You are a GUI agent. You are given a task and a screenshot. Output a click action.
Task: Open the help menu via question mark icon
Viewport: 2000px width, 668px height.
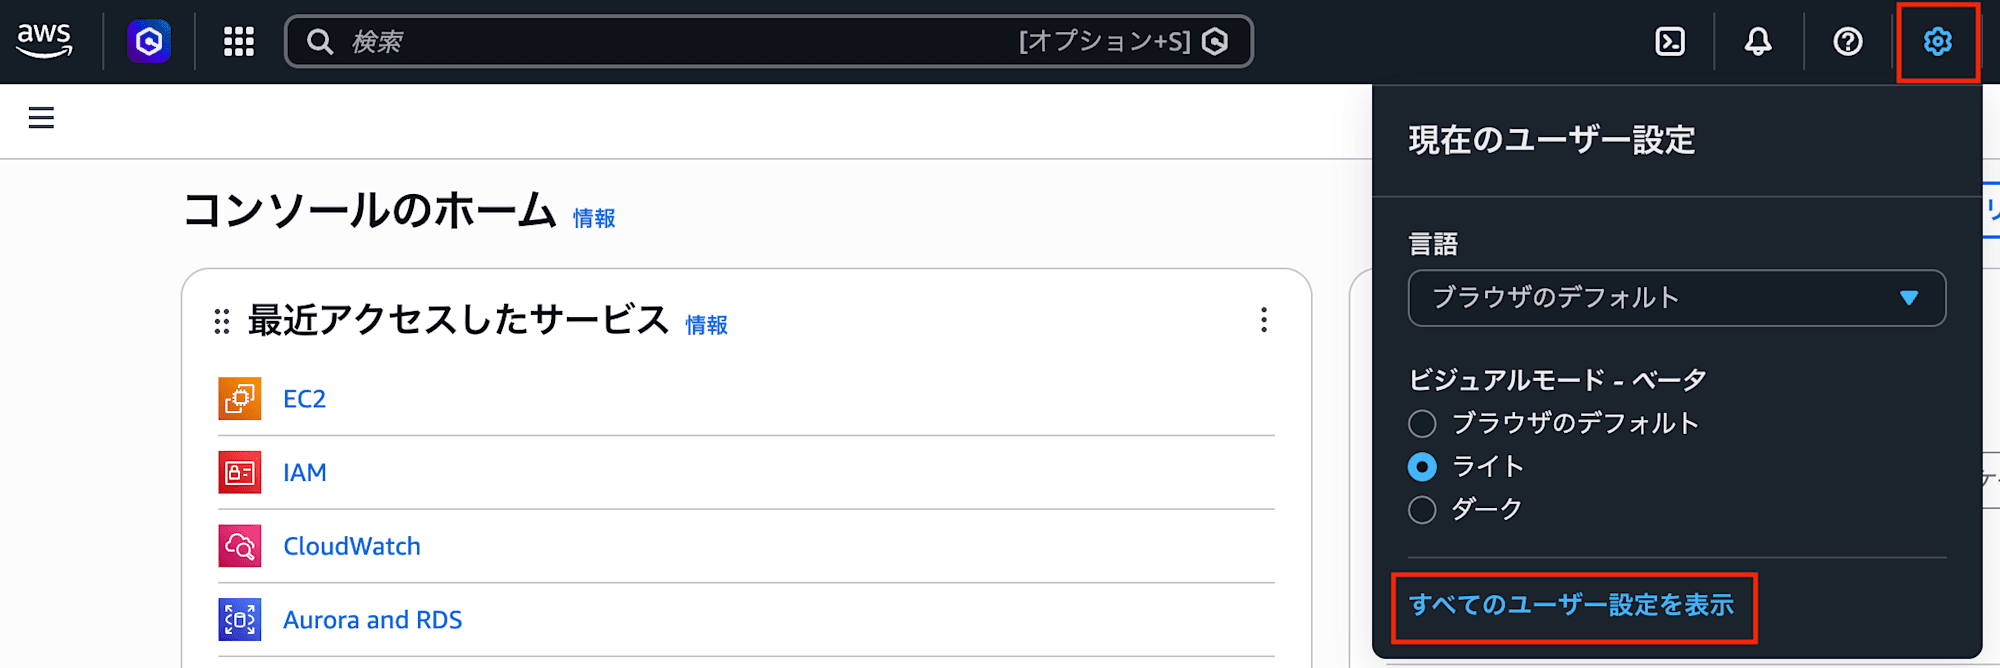point(1847,42)
